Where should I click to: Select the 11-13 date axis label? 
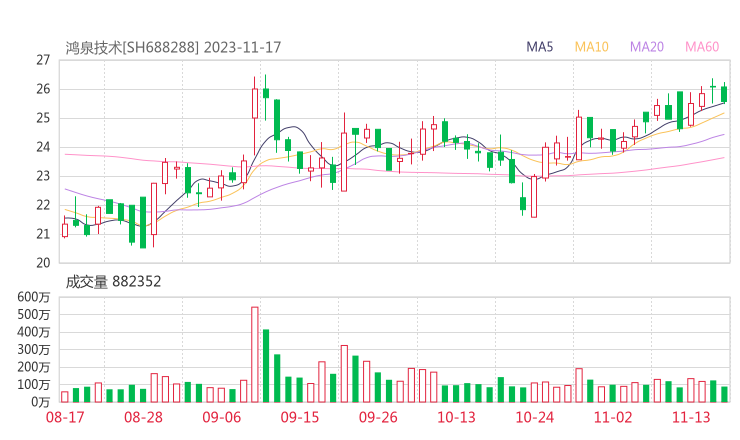pos(691,417)
